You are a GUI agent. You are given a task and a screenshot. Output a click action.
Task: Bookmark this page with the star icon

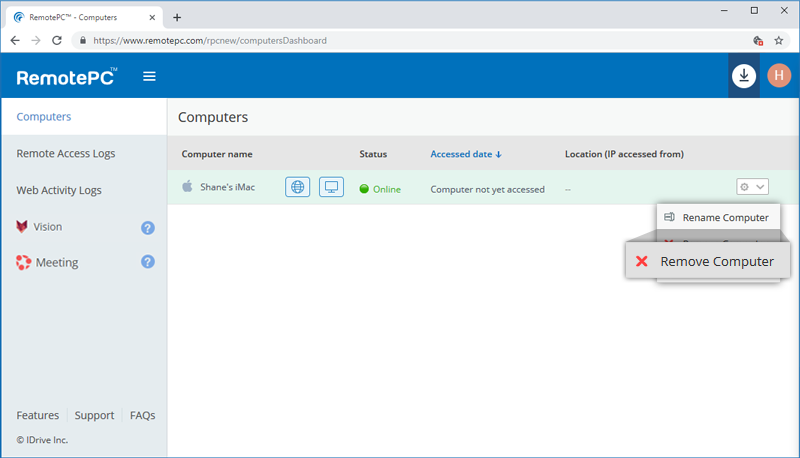click(779, 41)
